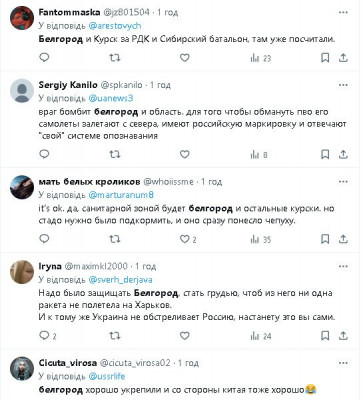This screenshot has height=400, width=363.
Task: Like Fantommaska's tweet
Action: point(184,58)
